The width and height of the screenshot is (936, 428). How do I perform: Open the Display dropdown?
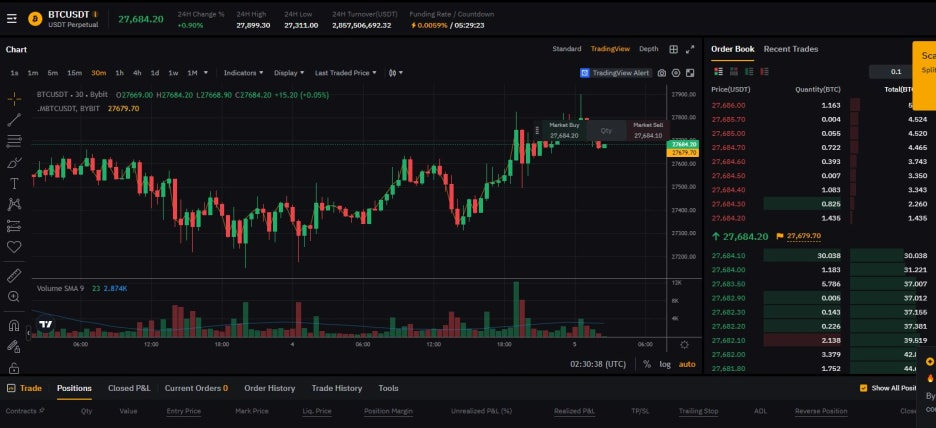289,73
